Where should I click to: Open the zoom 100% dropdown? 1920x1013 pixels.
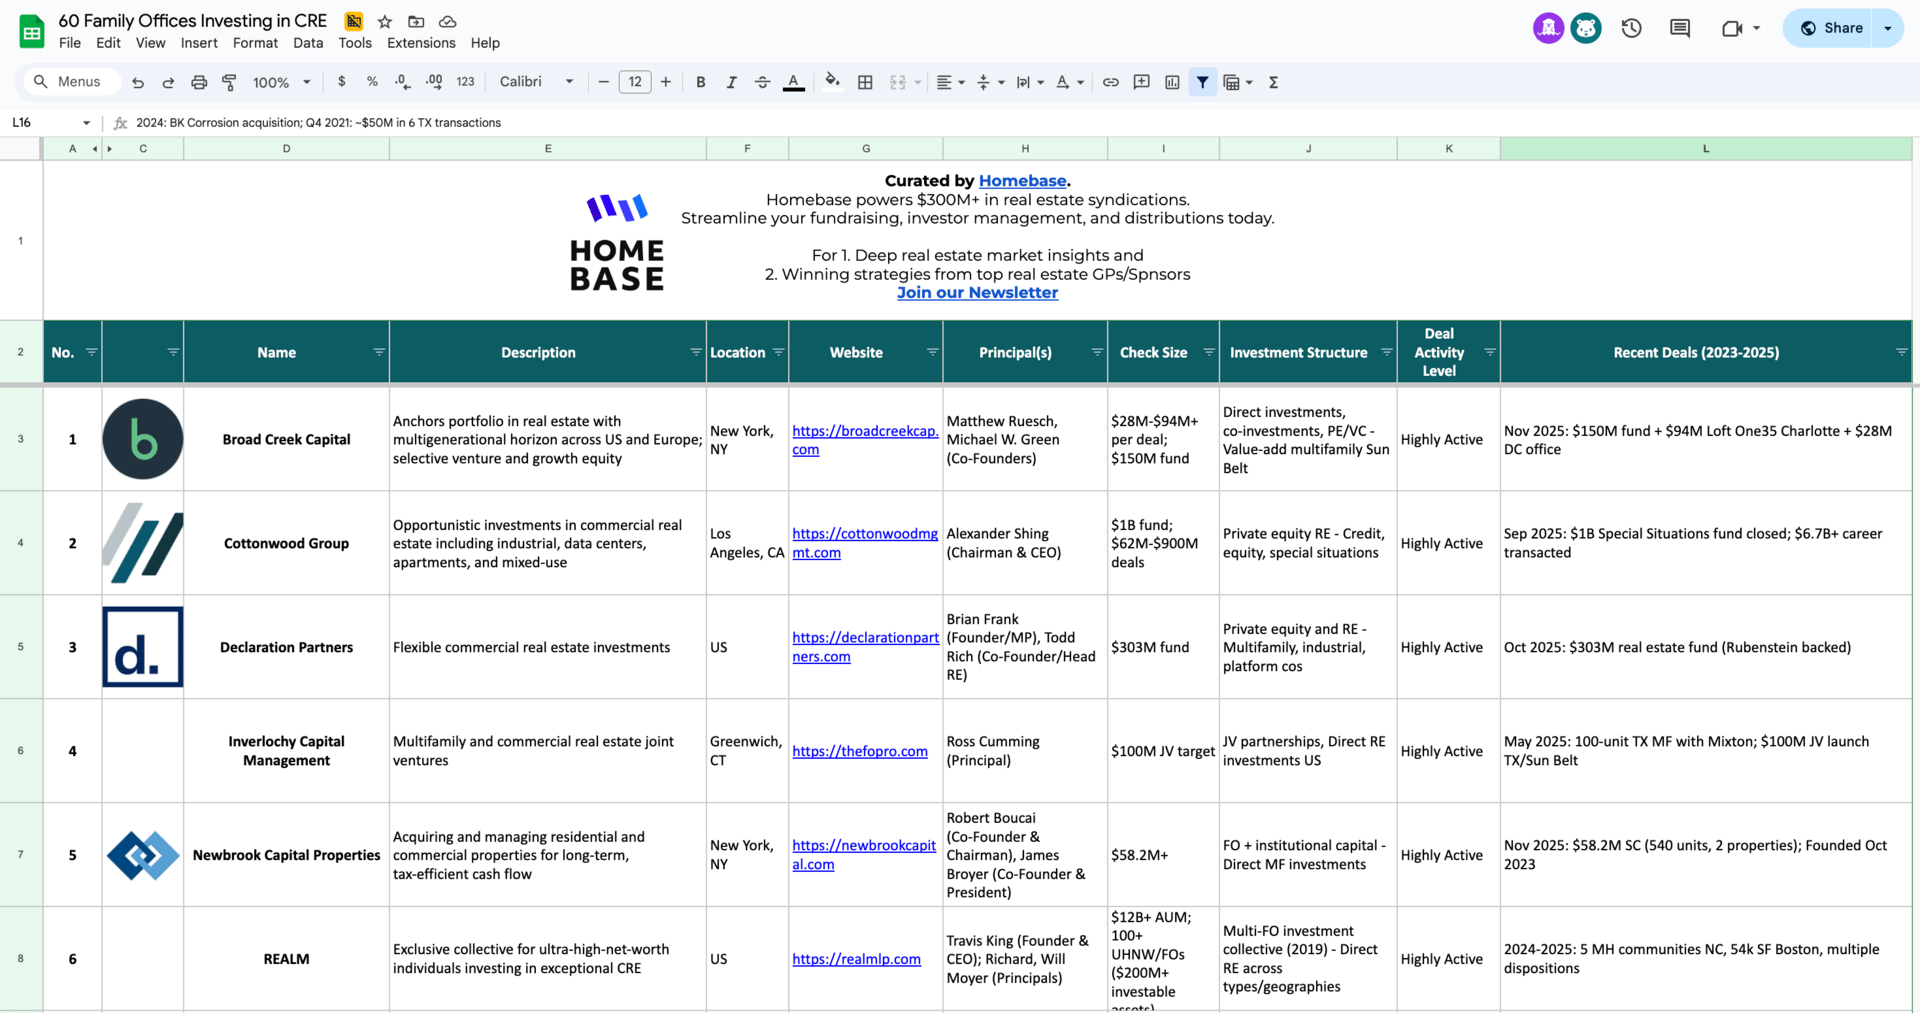coord(281,82)
